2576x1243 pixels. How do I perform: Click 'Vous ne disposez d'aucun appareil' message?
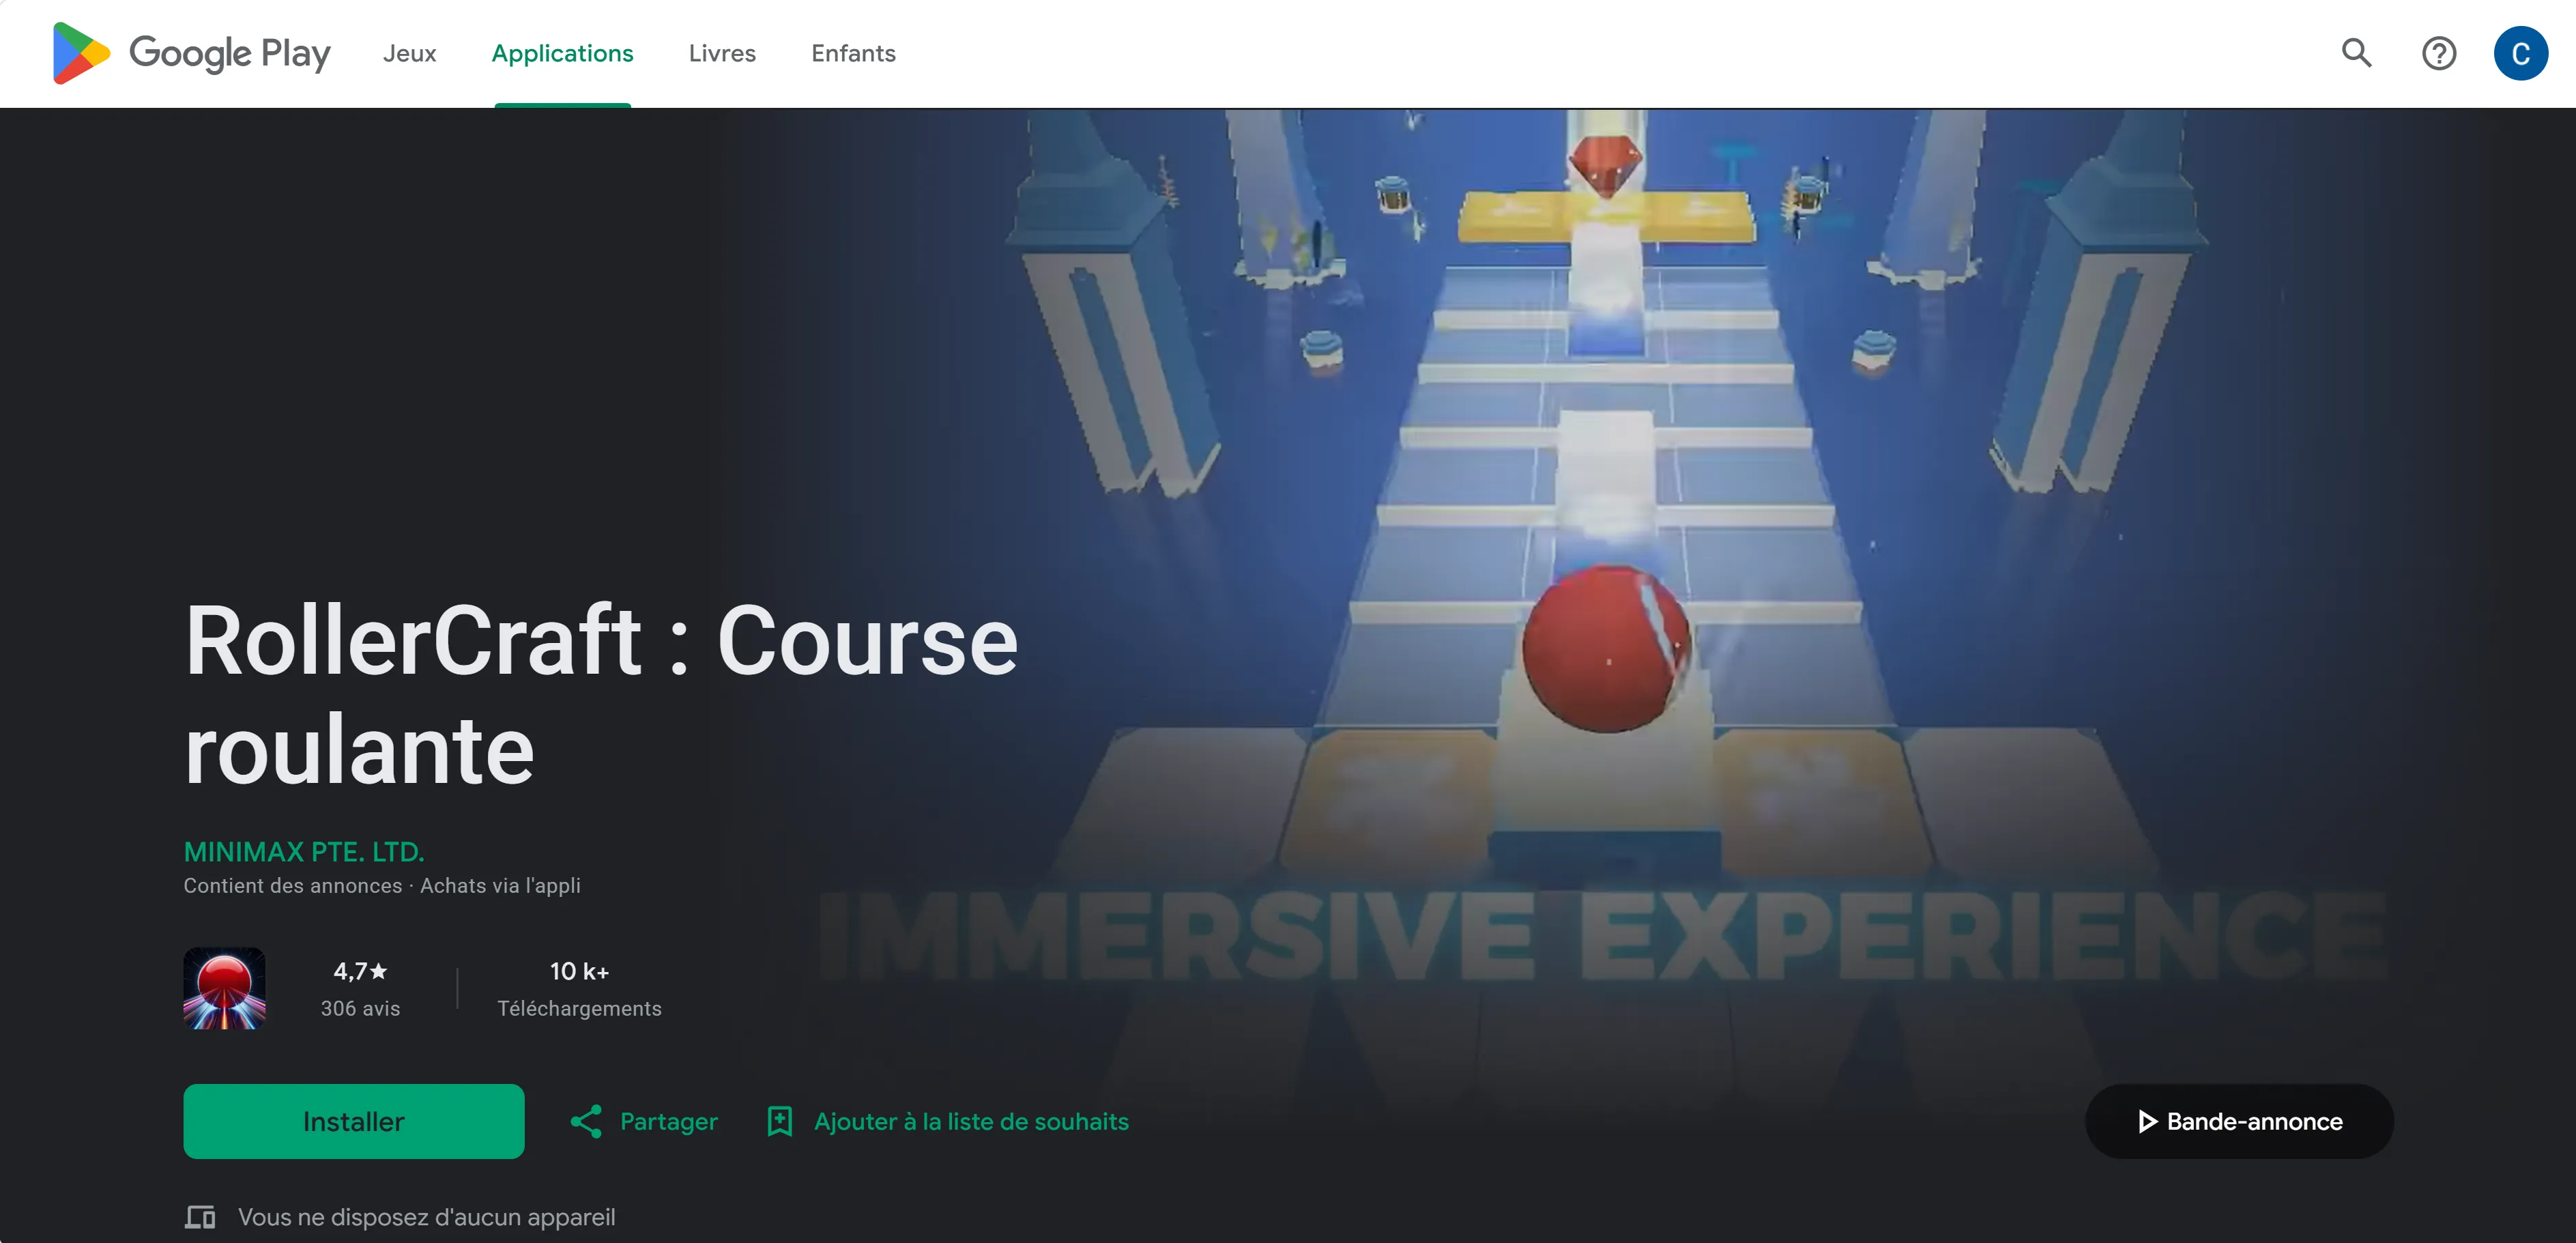pos(427,1217)
